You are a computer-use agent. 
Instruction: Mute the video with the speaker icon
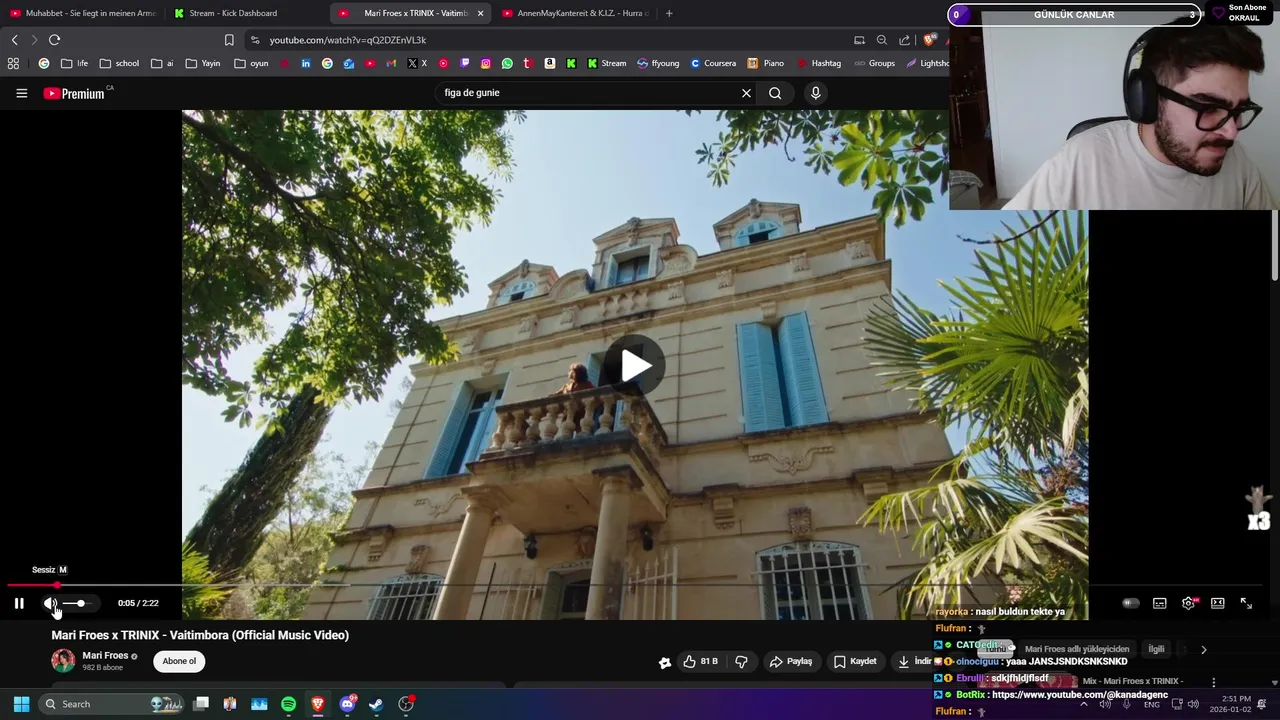(x=50, y=603)
